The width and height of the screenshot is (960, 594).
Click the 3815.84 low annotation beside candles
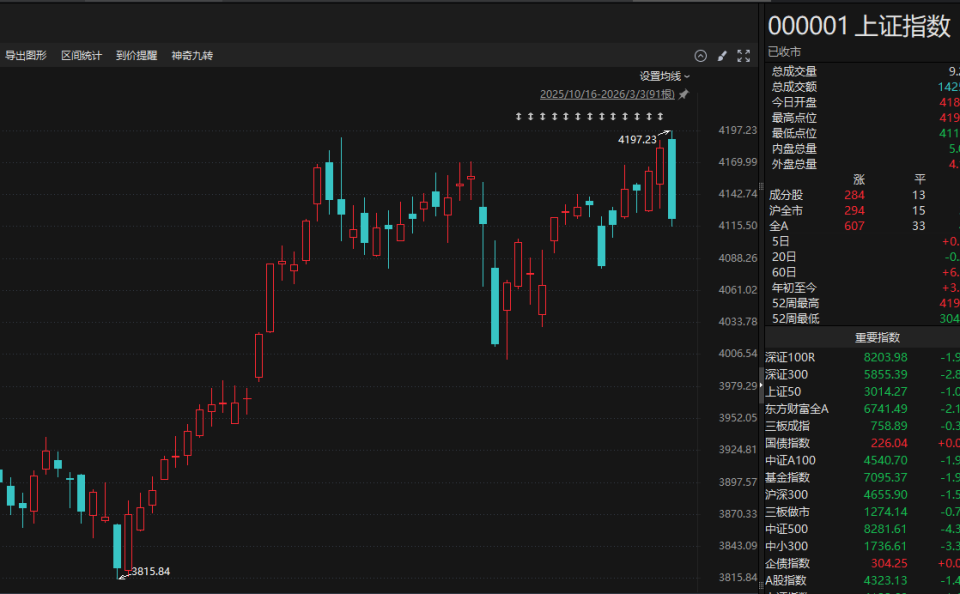[151, 571]
